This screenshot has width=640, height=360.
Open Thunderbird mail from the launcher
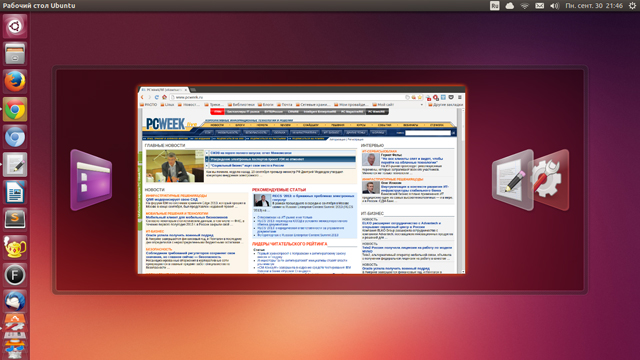click(15, 302)
